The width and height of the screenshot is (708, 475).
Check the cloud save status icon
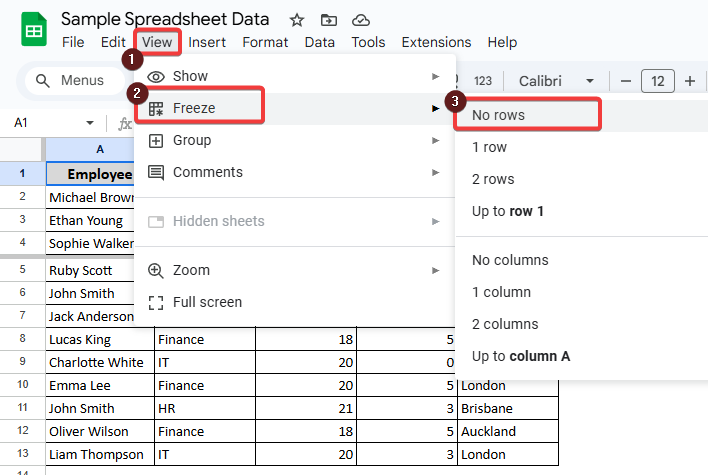[361, 20]
